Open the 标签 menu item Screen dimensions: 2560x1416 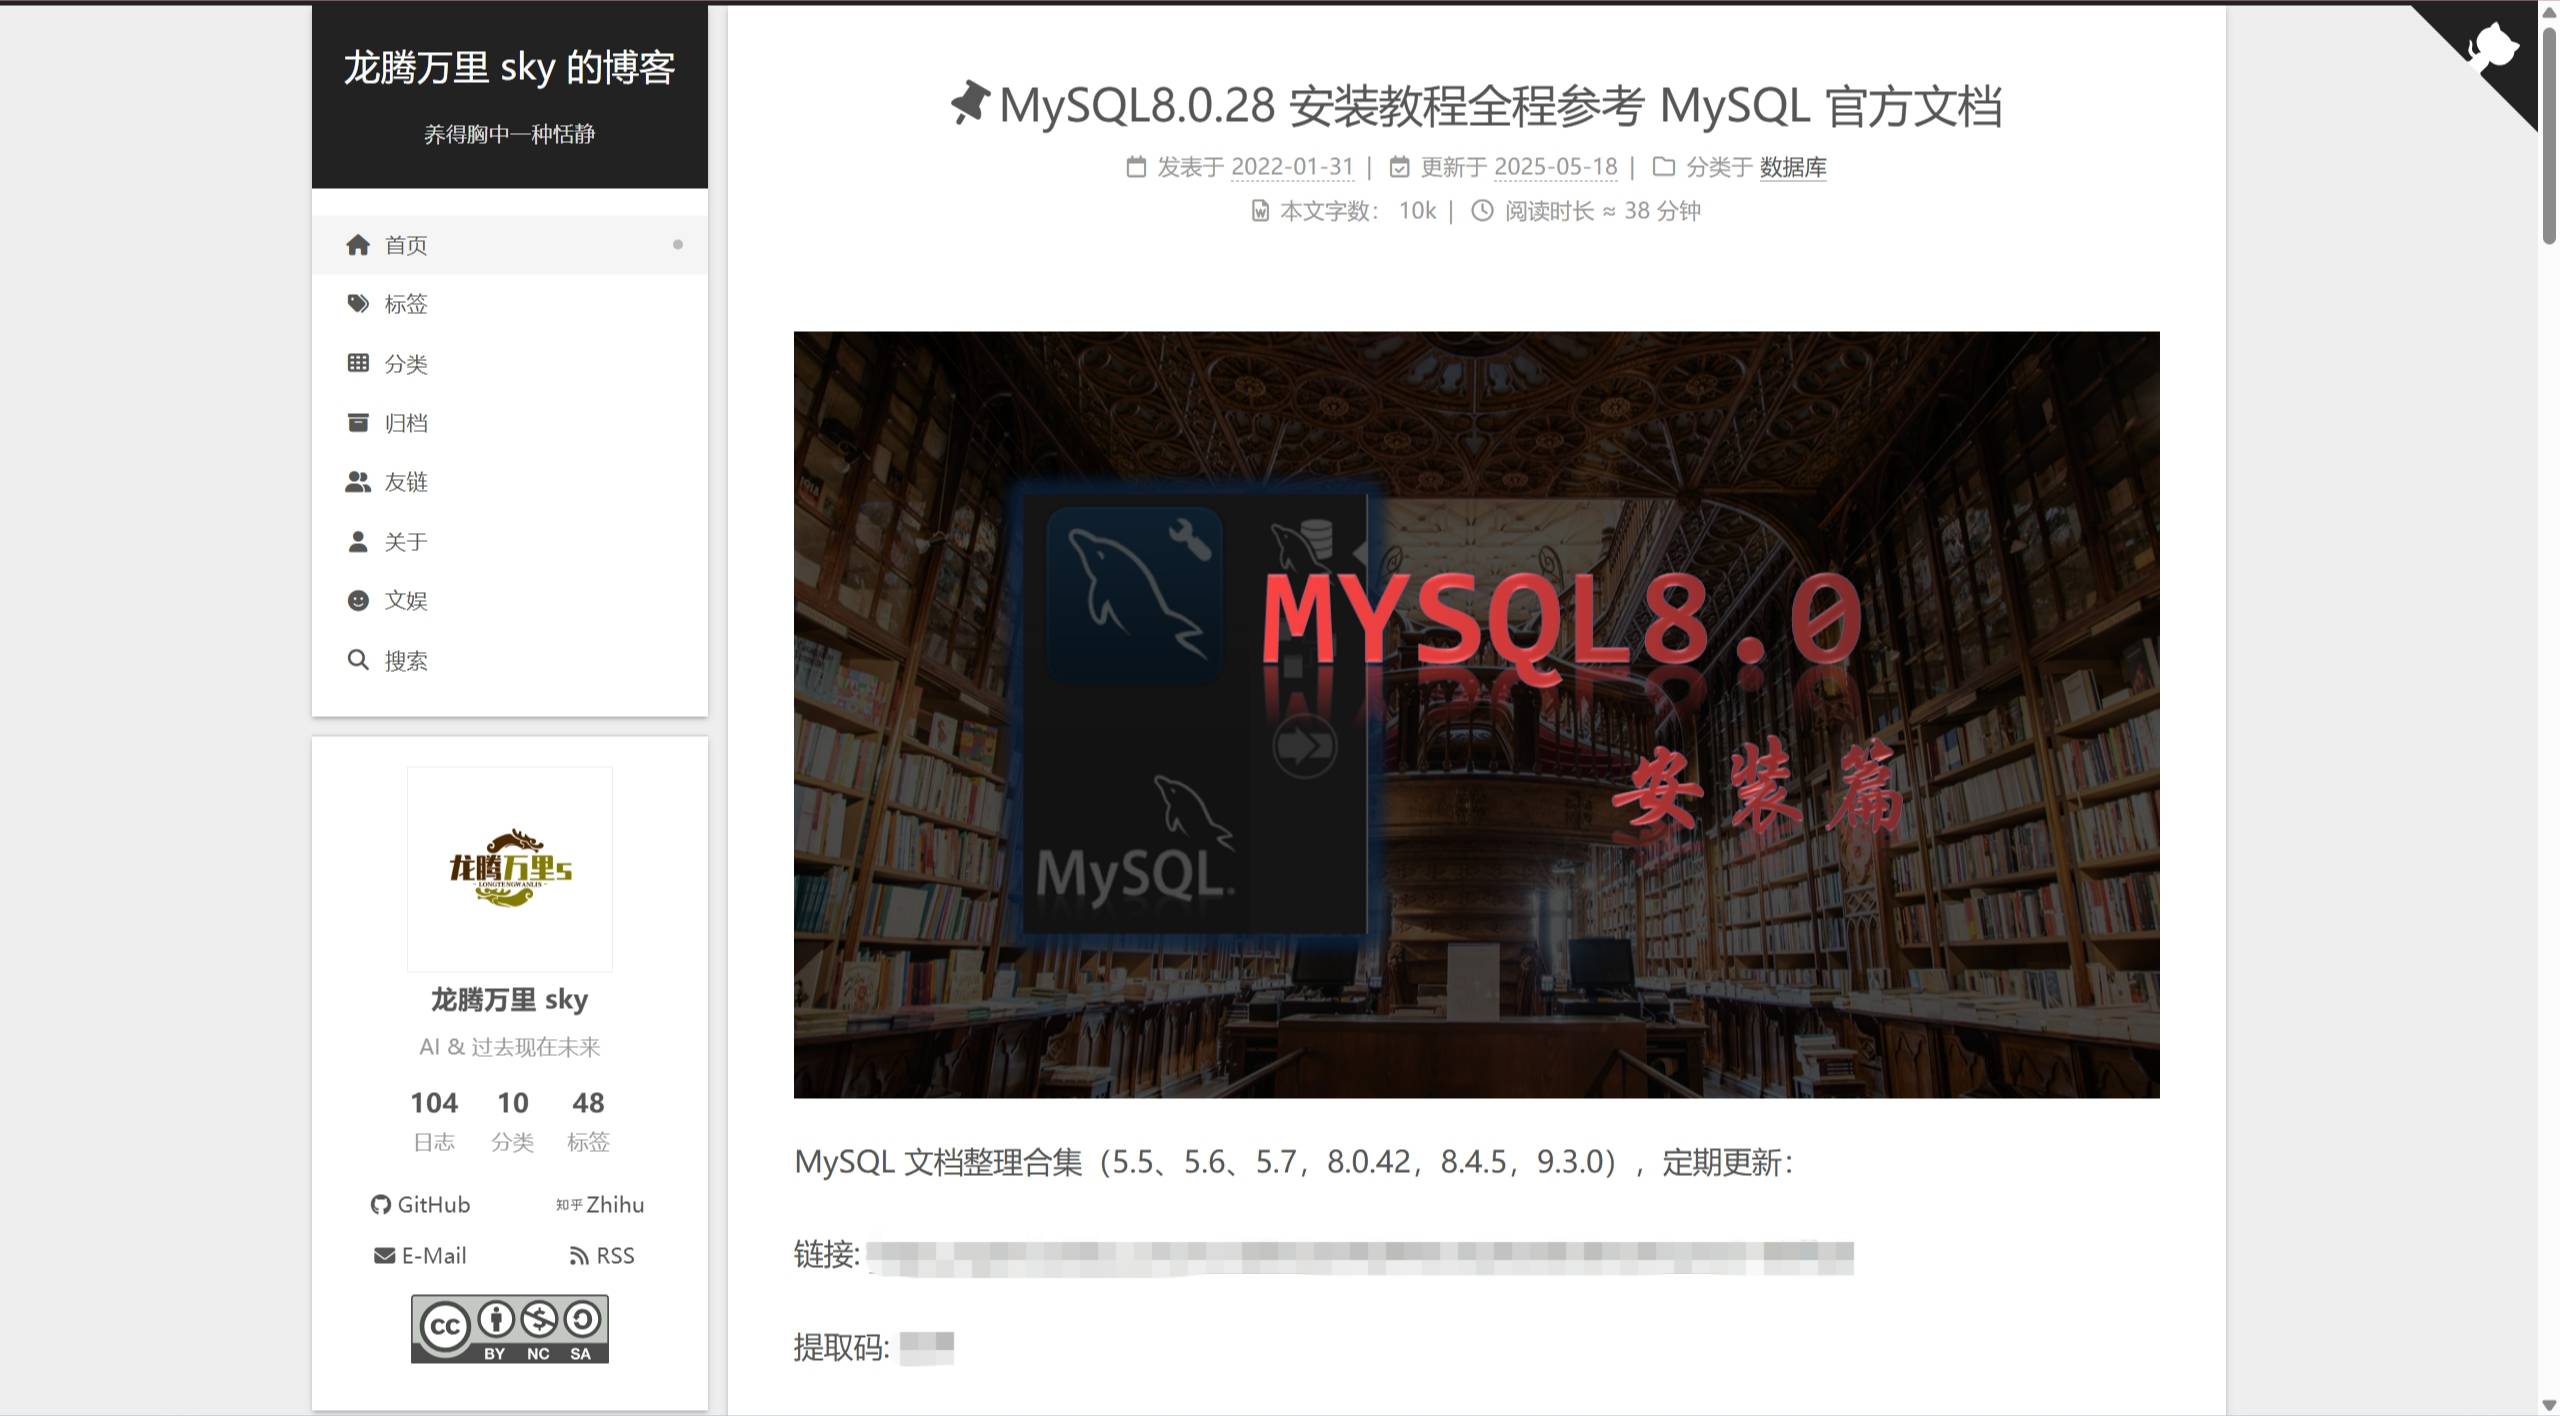pos(510,304)
